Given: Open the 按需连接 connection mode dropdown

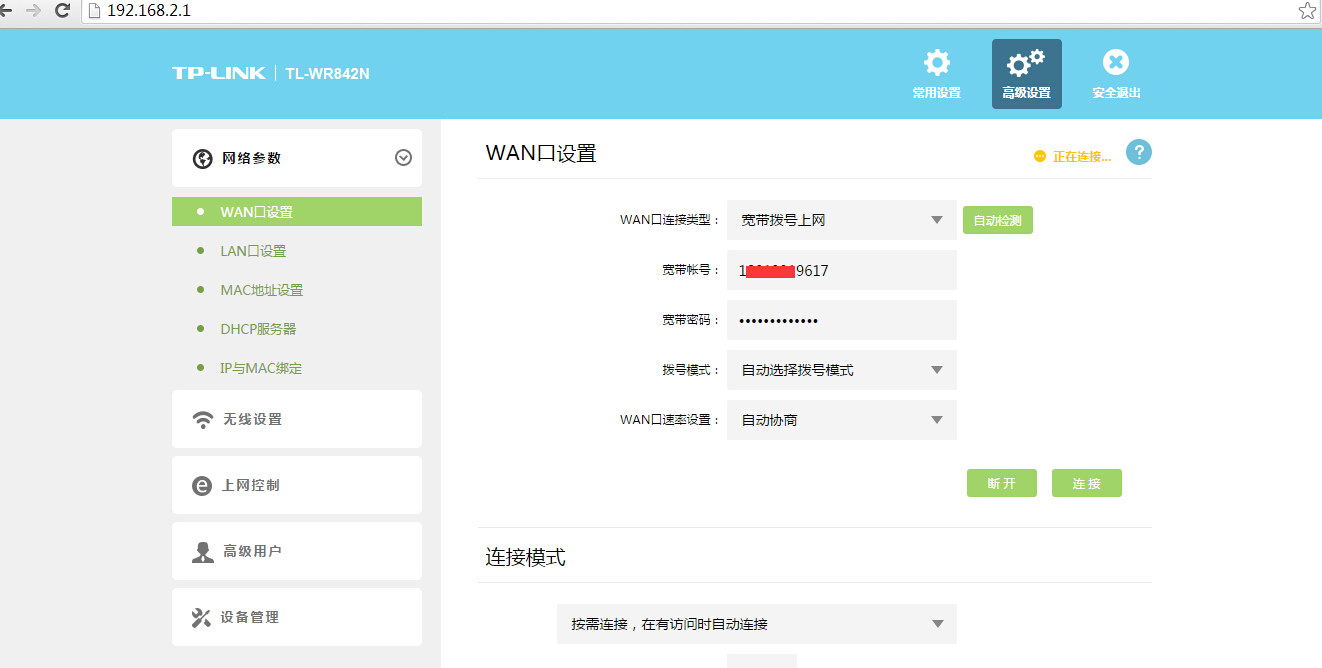Looking at the screenshot, I should pyautogui.click(x=757, y=624).
